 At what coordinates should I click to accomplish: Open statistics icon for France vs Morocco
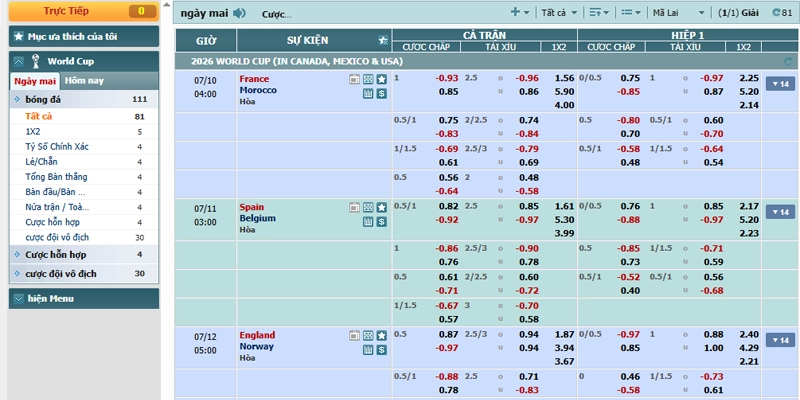tap(368, 93)
